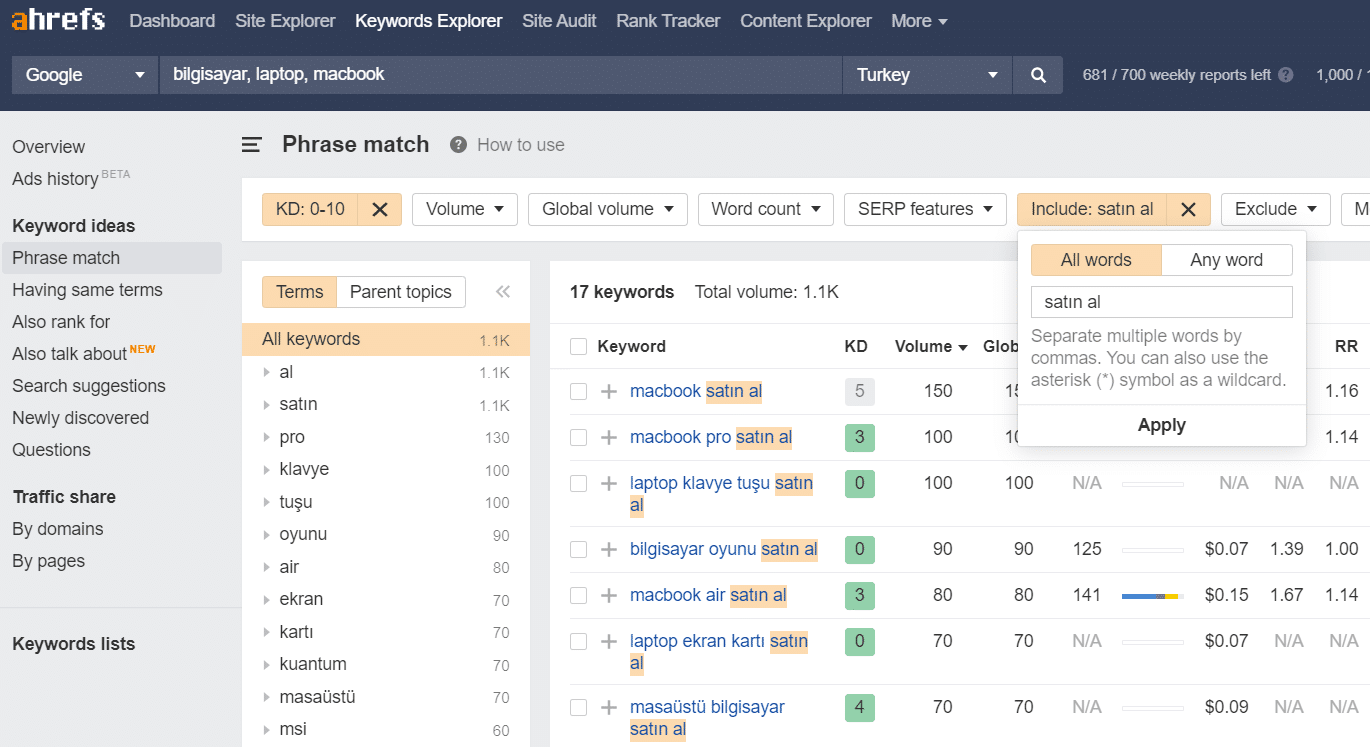Check the bilgisayar oyunu satın al row

(x=578, y=550)
